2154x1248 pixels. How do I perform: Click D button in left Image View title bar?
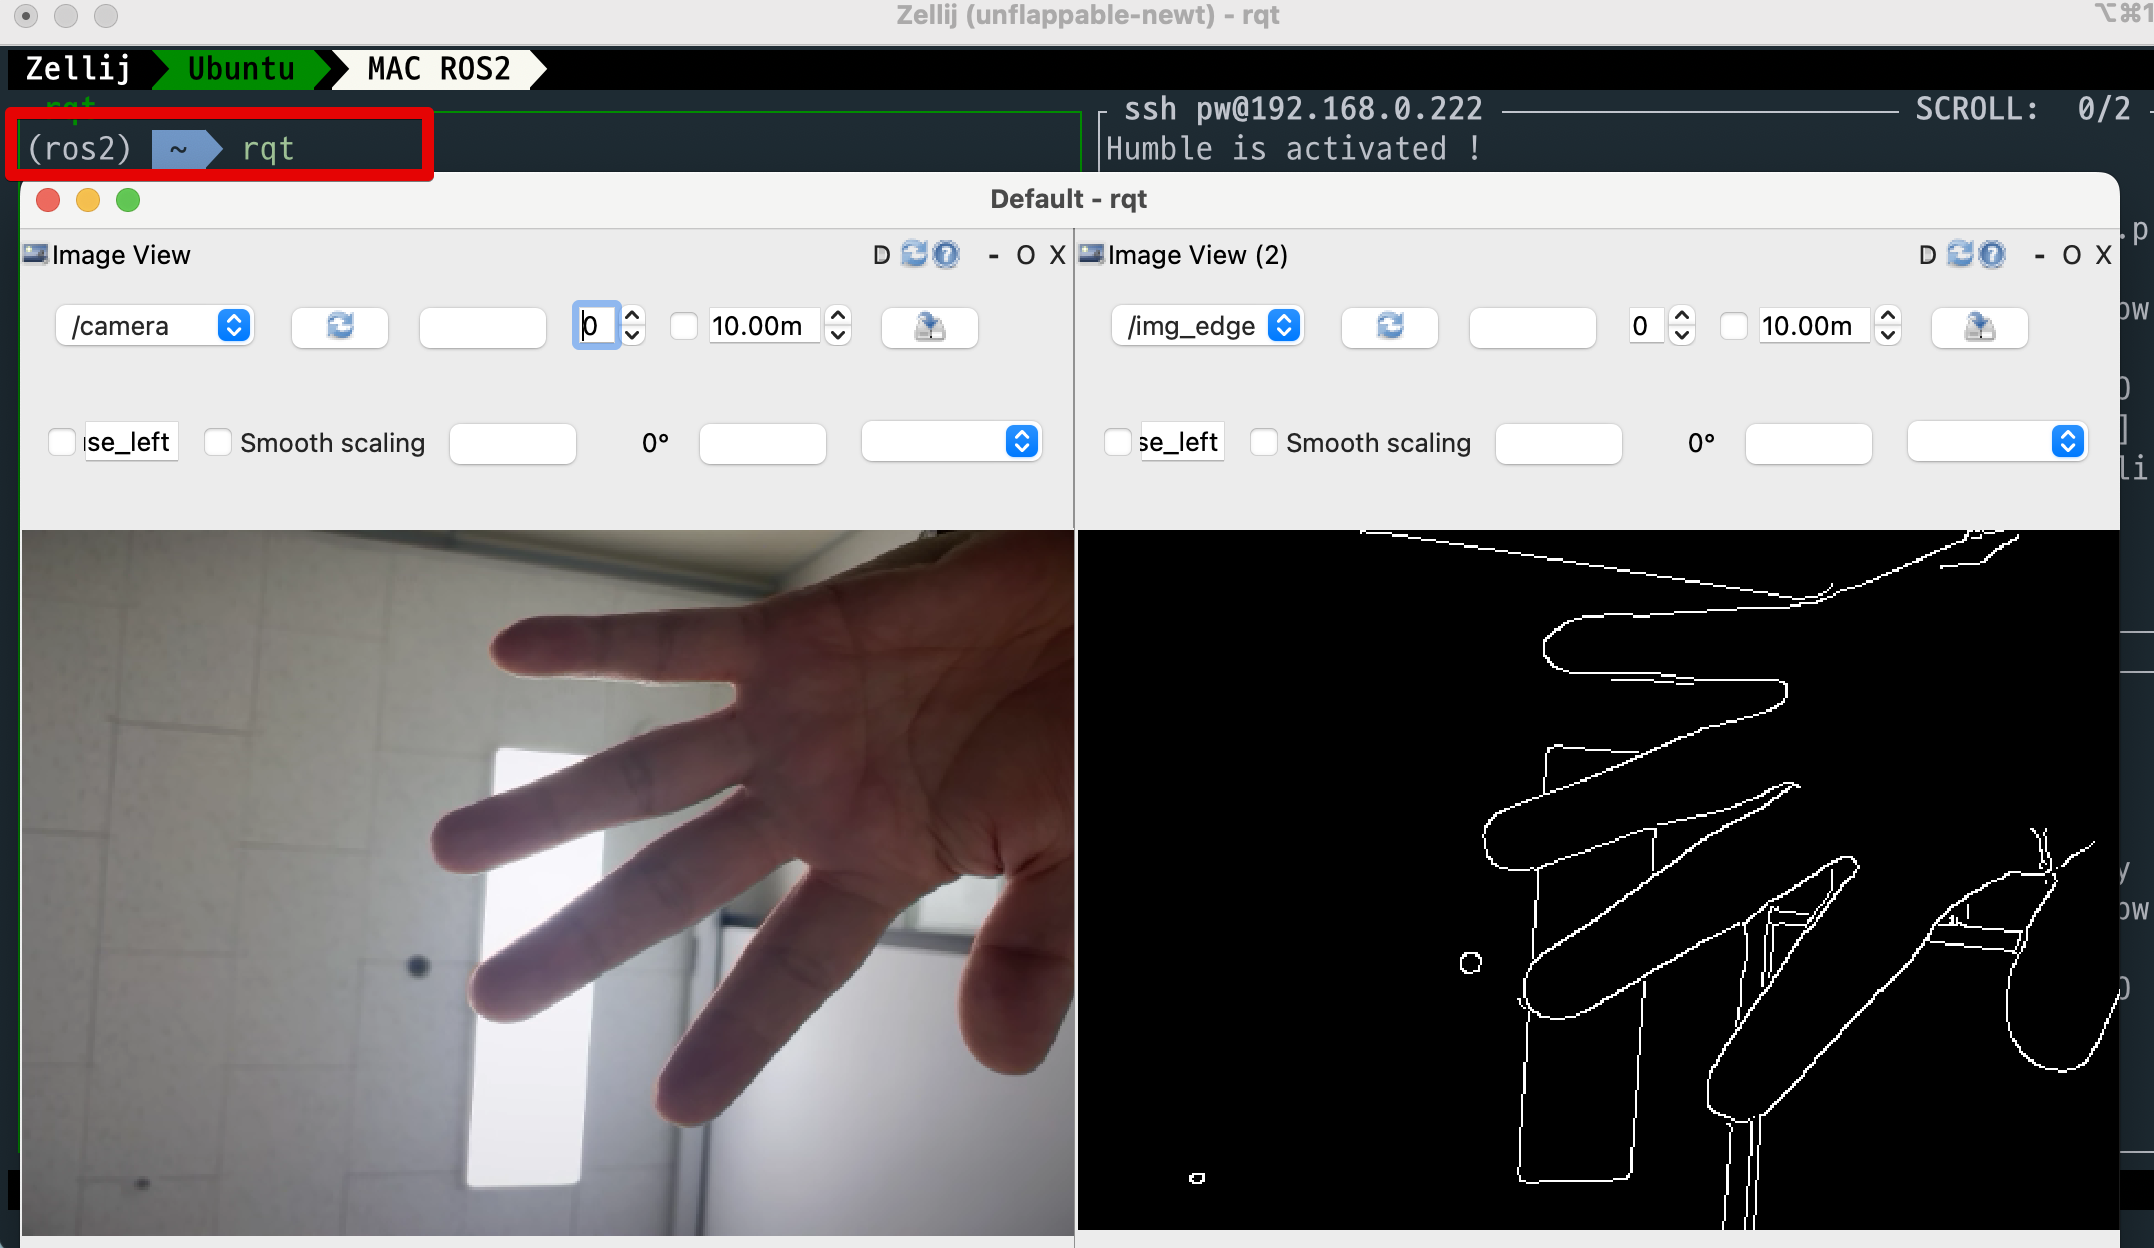pyautogui.click(x=881, y=255)
